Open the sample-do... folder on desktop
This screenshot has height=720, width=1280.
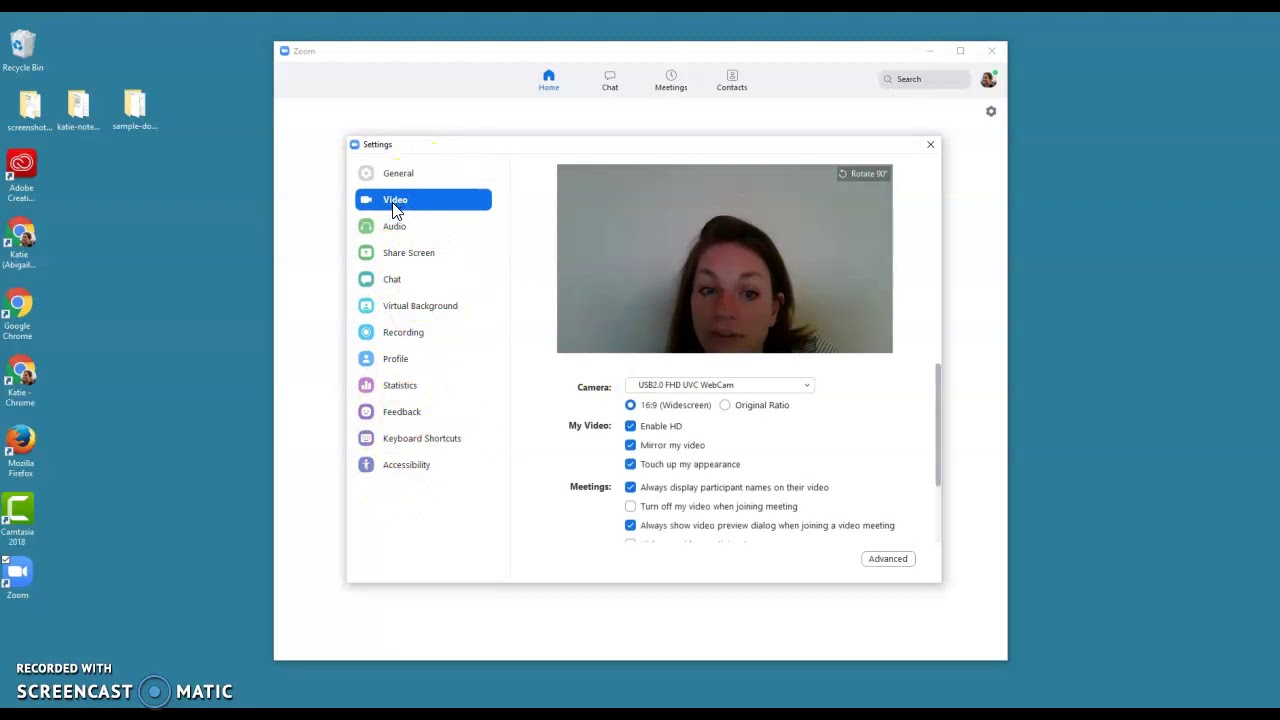pyautogui.click(x=134, y=111)
